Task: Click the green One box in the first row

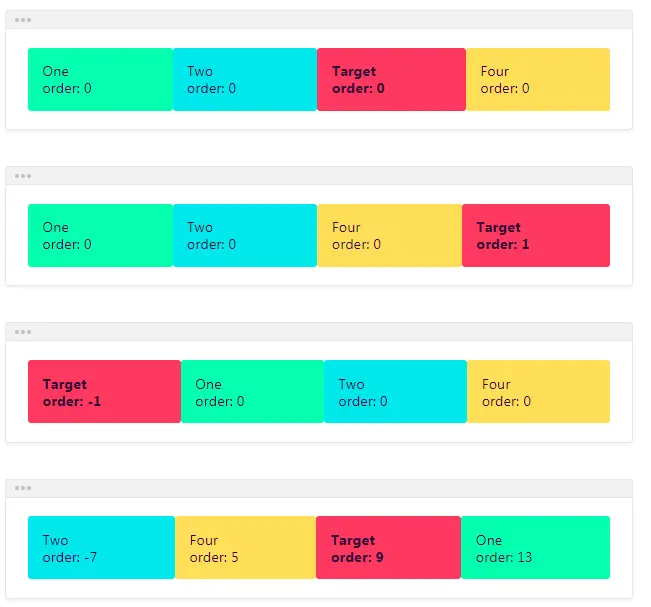Action: coord(100,79)
